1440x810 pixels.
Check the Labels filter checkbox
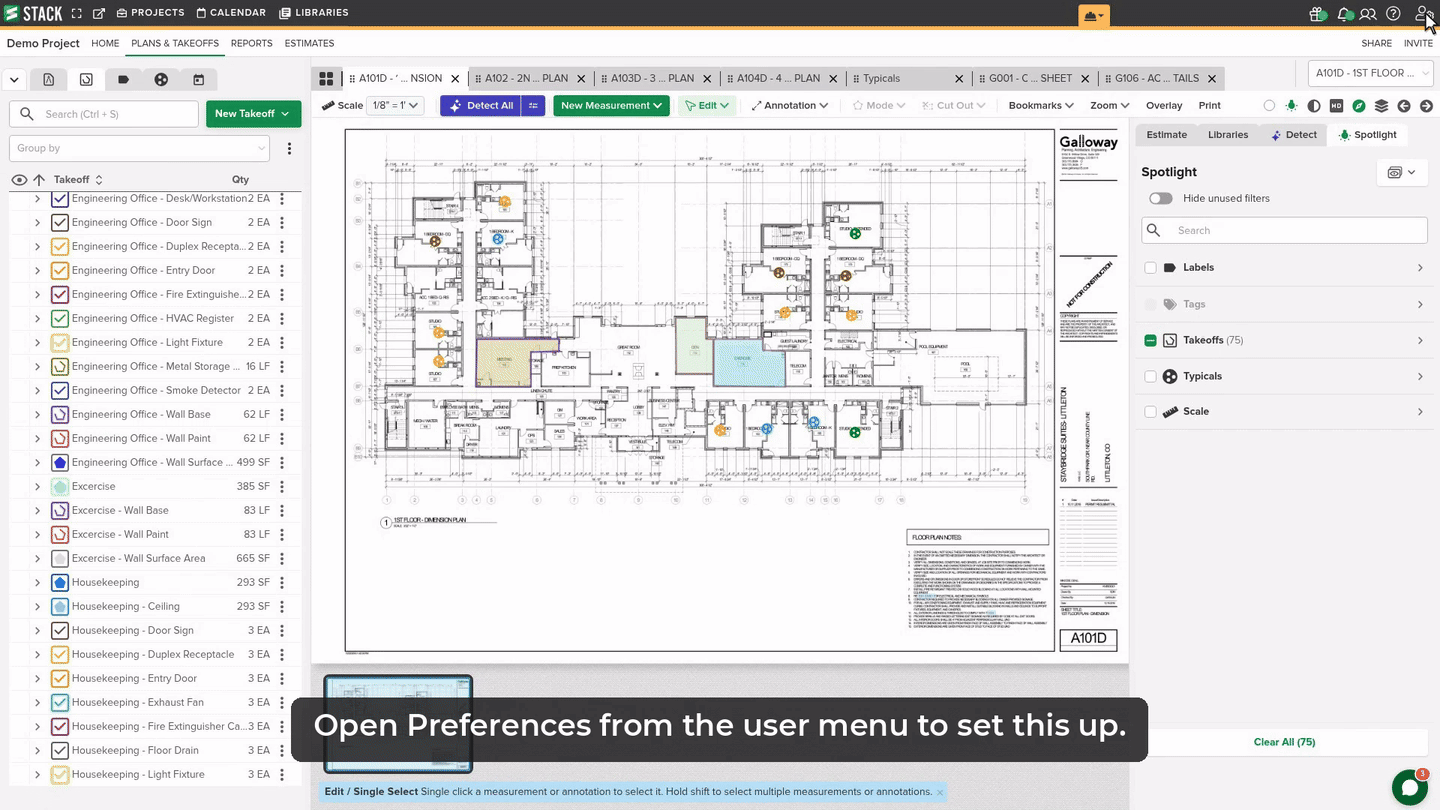tap(1150, 268)
